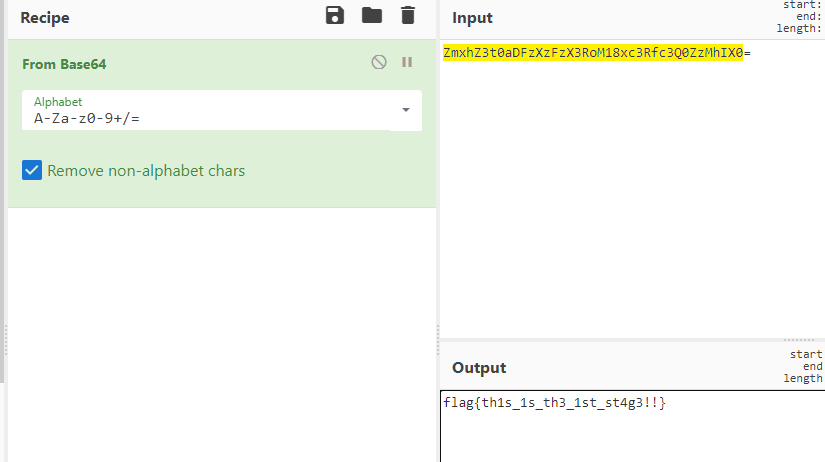Click the 'Remove non-alphabet chars' label text
Screen dimensions: 825x462
point(146,171)
